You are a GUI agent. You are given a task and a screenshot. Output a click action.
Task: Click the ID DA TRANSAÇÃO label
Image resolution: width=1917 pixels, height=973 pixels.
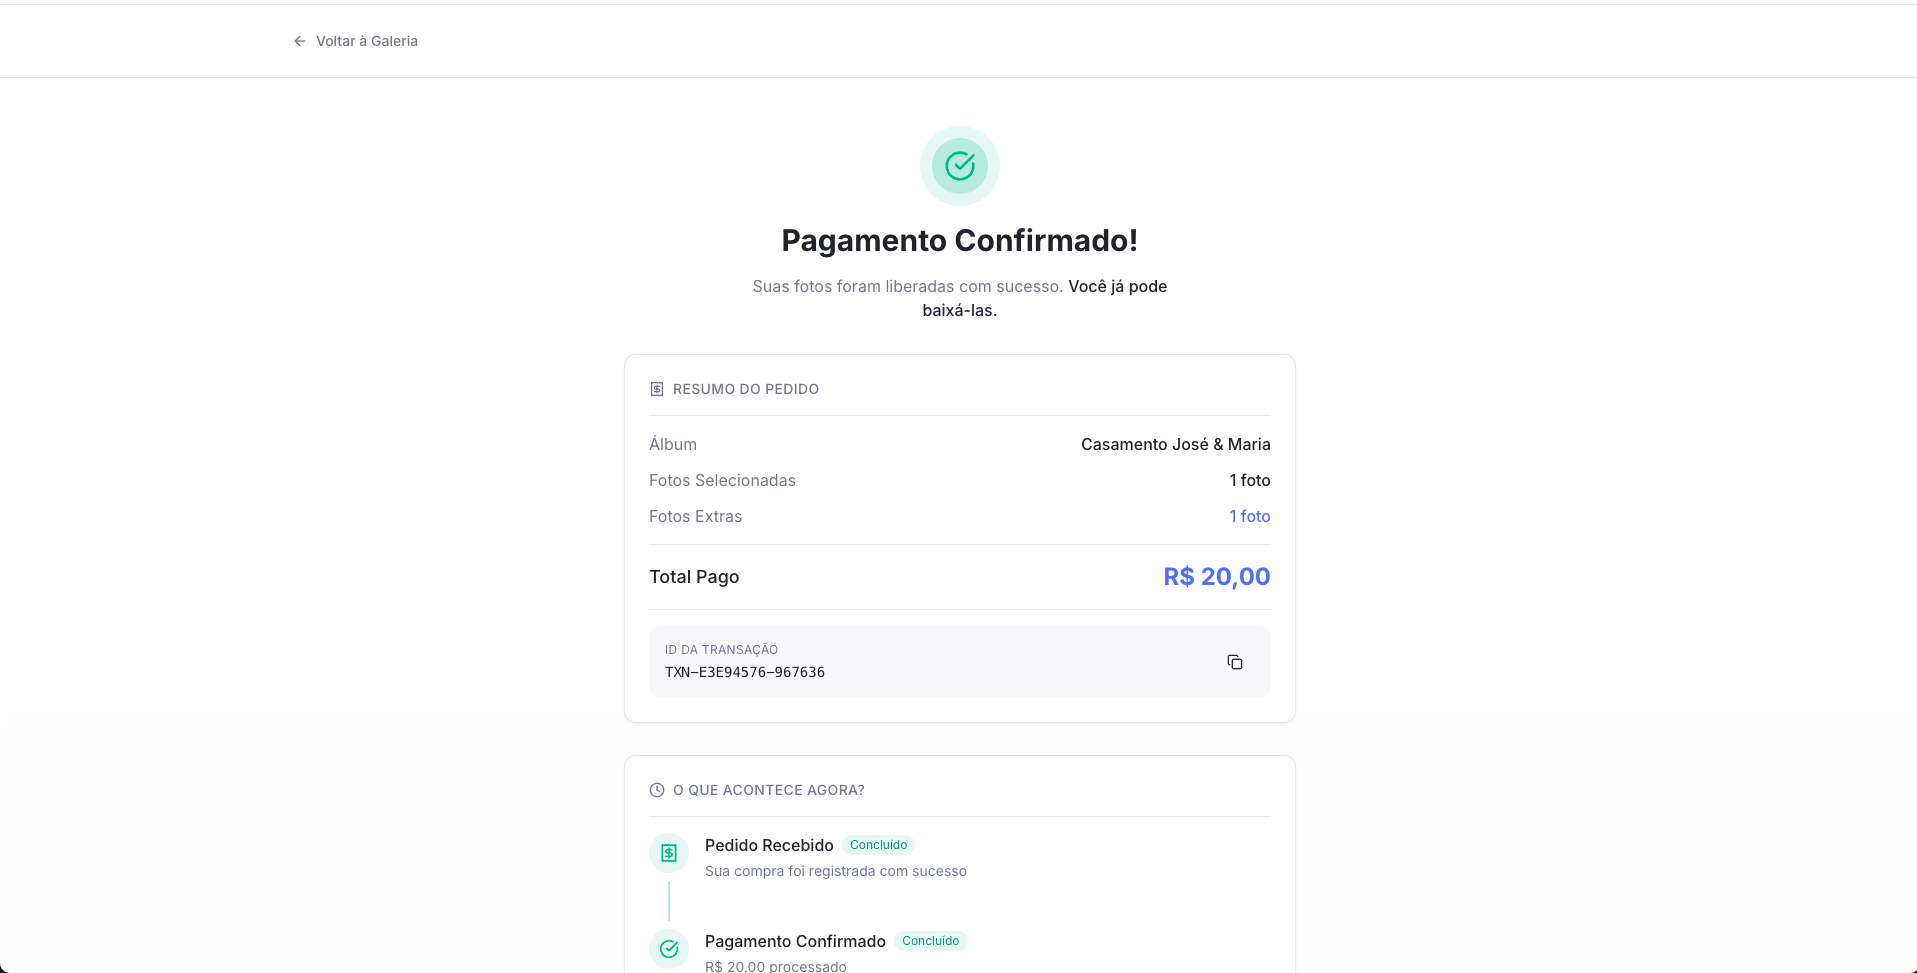[721, 649]
